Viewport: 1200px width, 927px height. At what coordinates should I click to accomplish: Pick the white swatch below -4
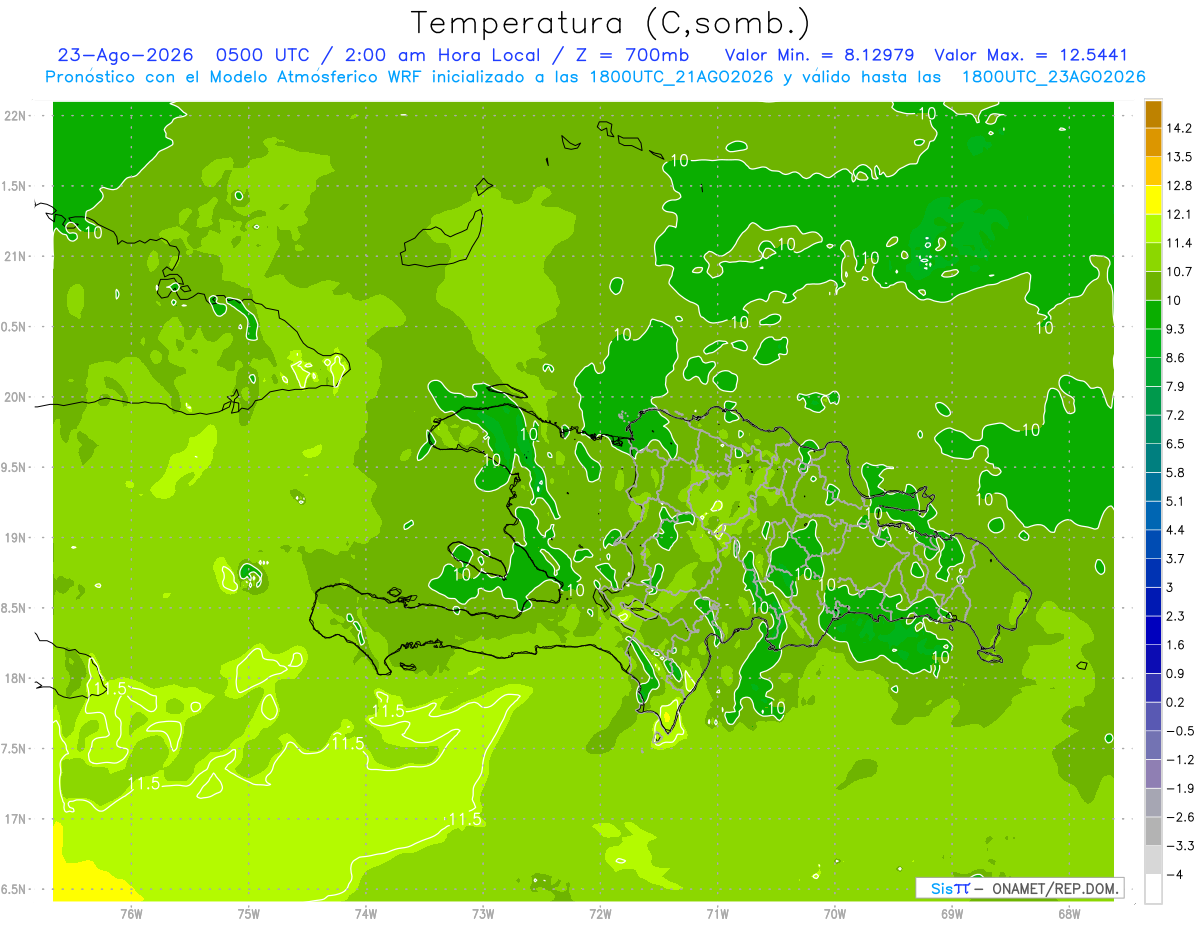[x=1153, y=888]
